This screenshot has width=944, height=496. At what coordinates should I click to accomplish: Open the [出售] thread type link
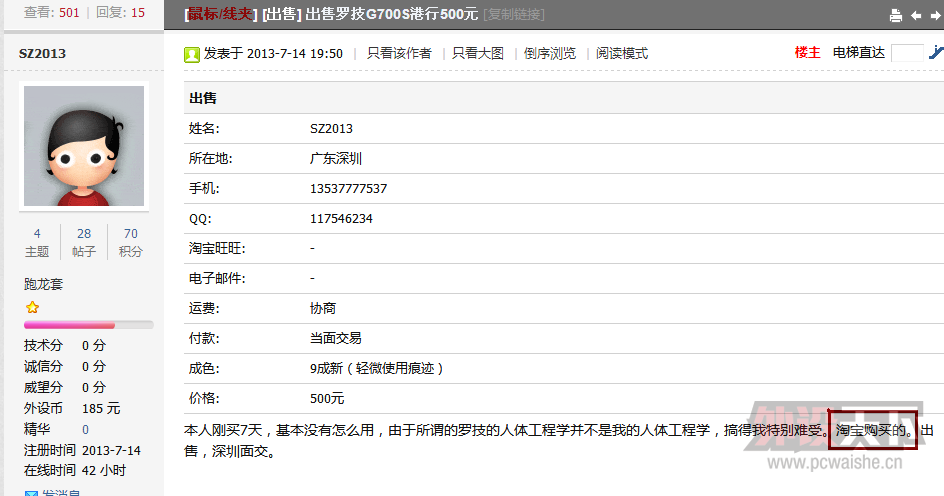pyautogui.click(x=281, y=14)
